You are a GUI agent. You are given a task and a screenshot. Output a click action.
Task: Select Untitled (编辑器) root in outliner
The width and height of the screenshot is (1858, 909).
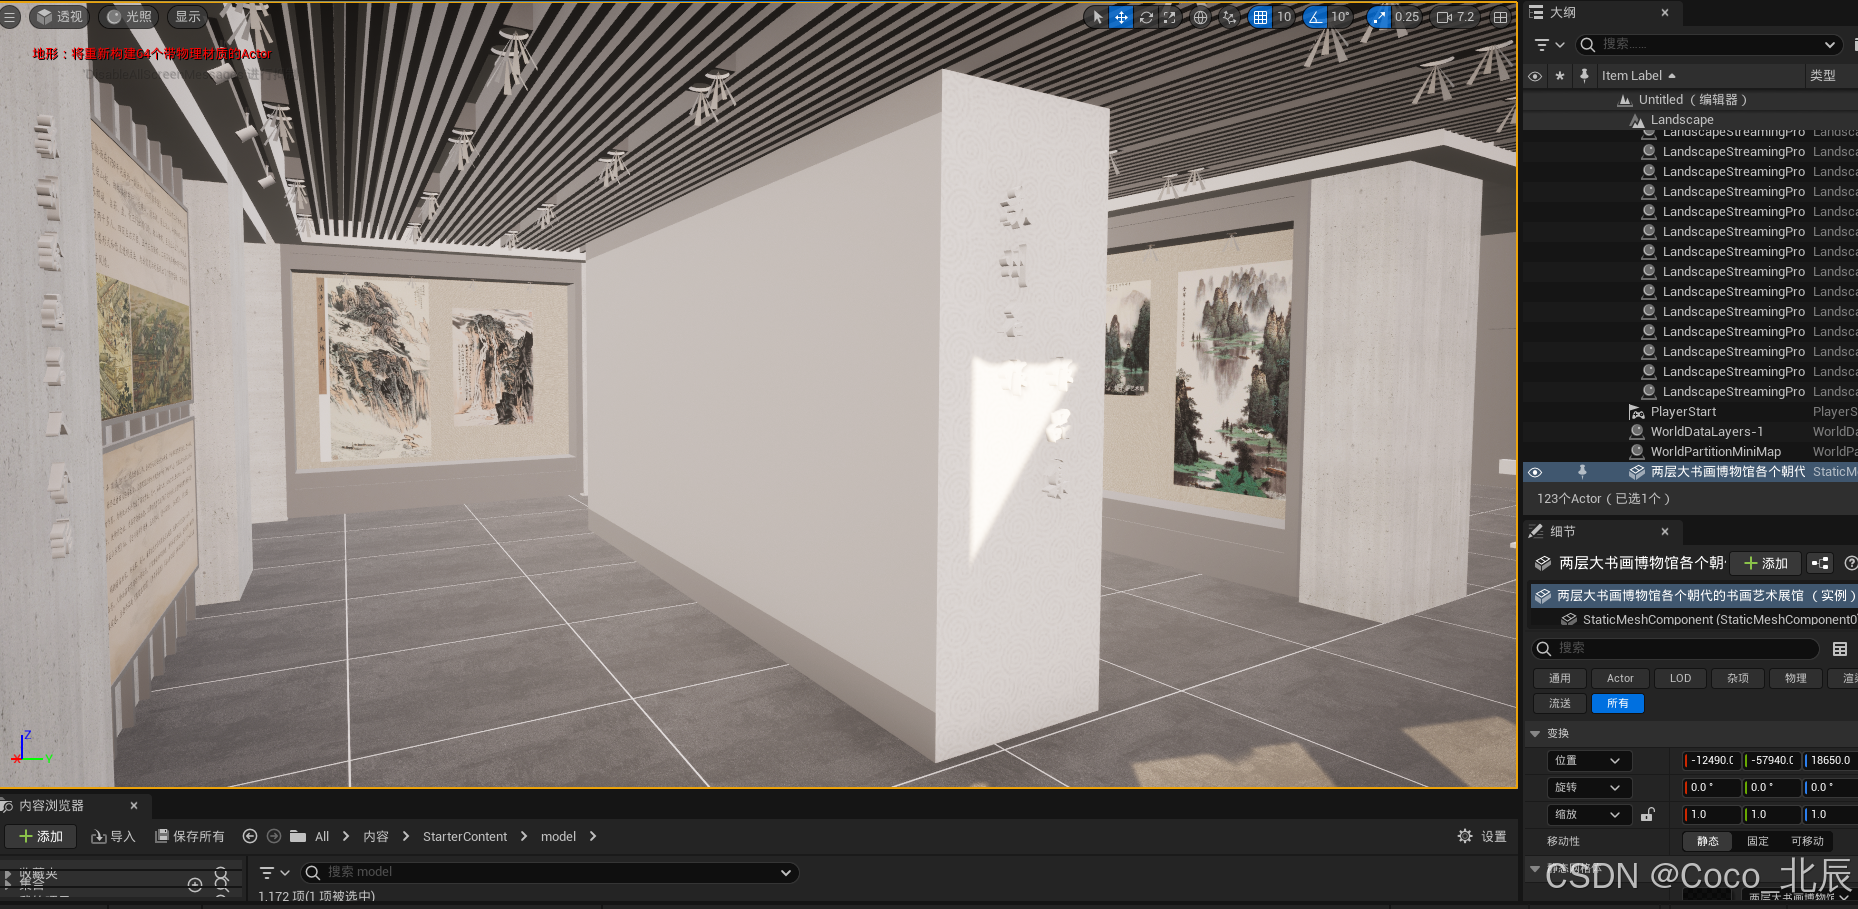[x=1692, y=100]
